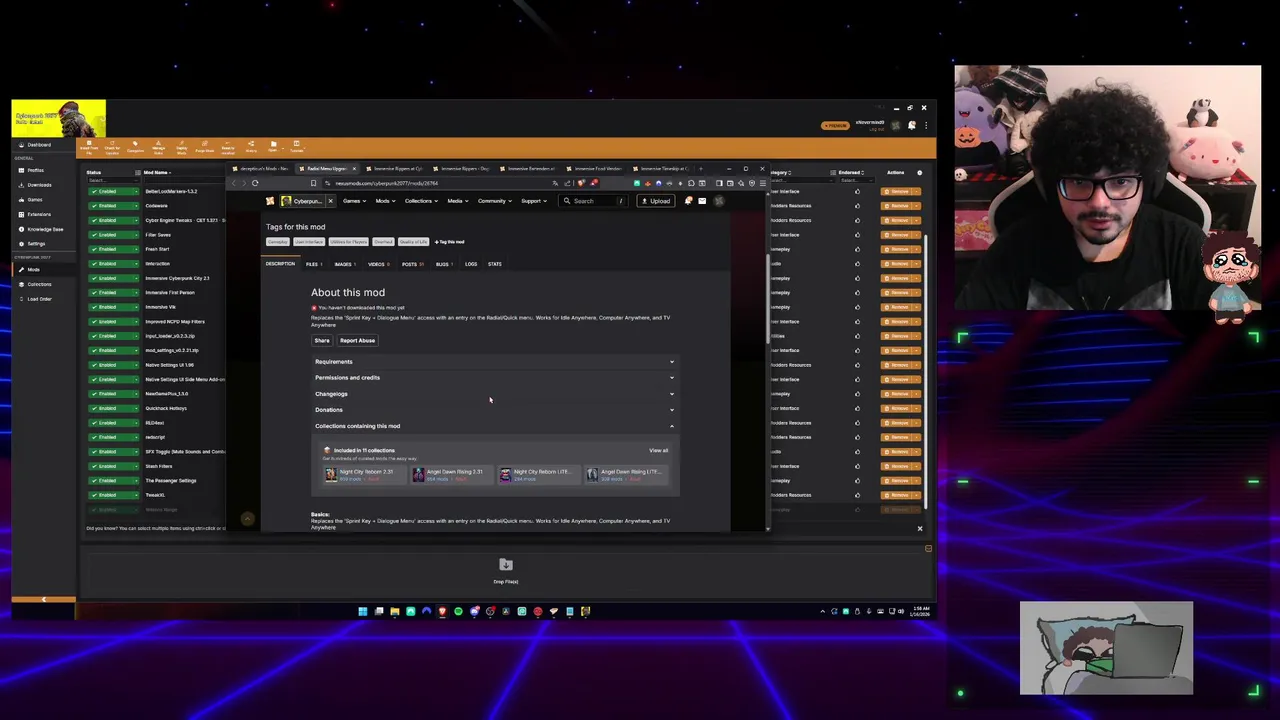This screenshot has height=720, width=1280.
Task: Click the Manage Rules toolbar icon
Action: coord(158,147)
